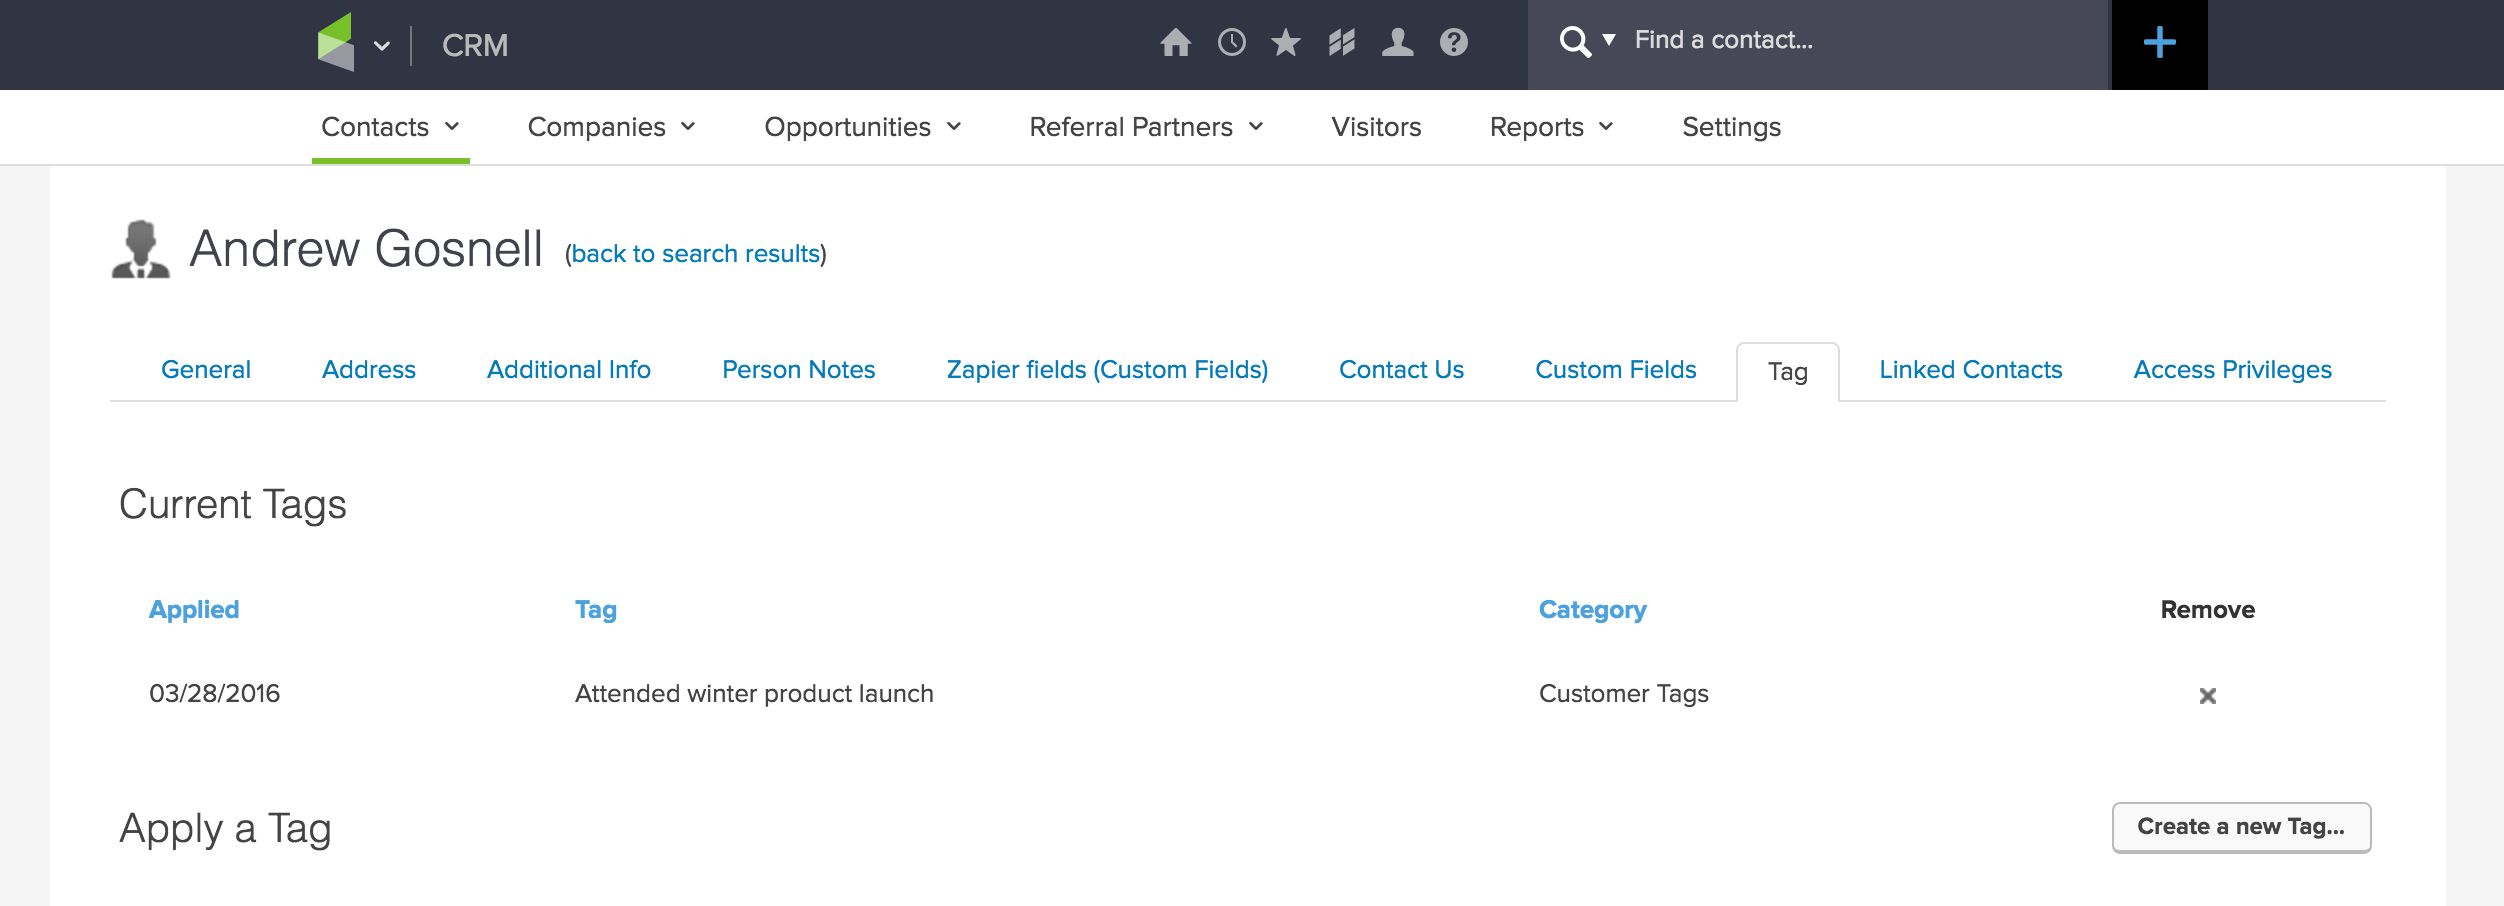Click the favorites star icon
Image resolution: width=2504 pixels, height=906 pixels.
tap(1285, 42)
